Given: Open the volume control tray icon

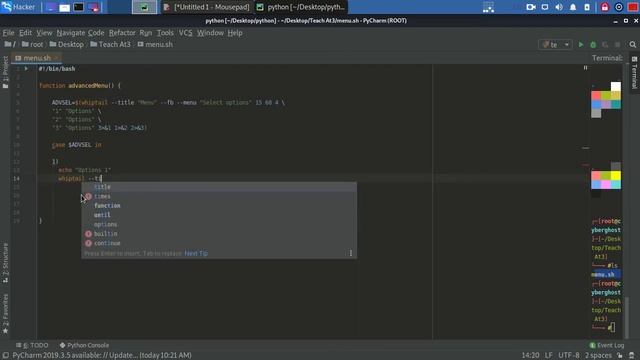Looking at the screenshot, I should (x=559, y=7).
